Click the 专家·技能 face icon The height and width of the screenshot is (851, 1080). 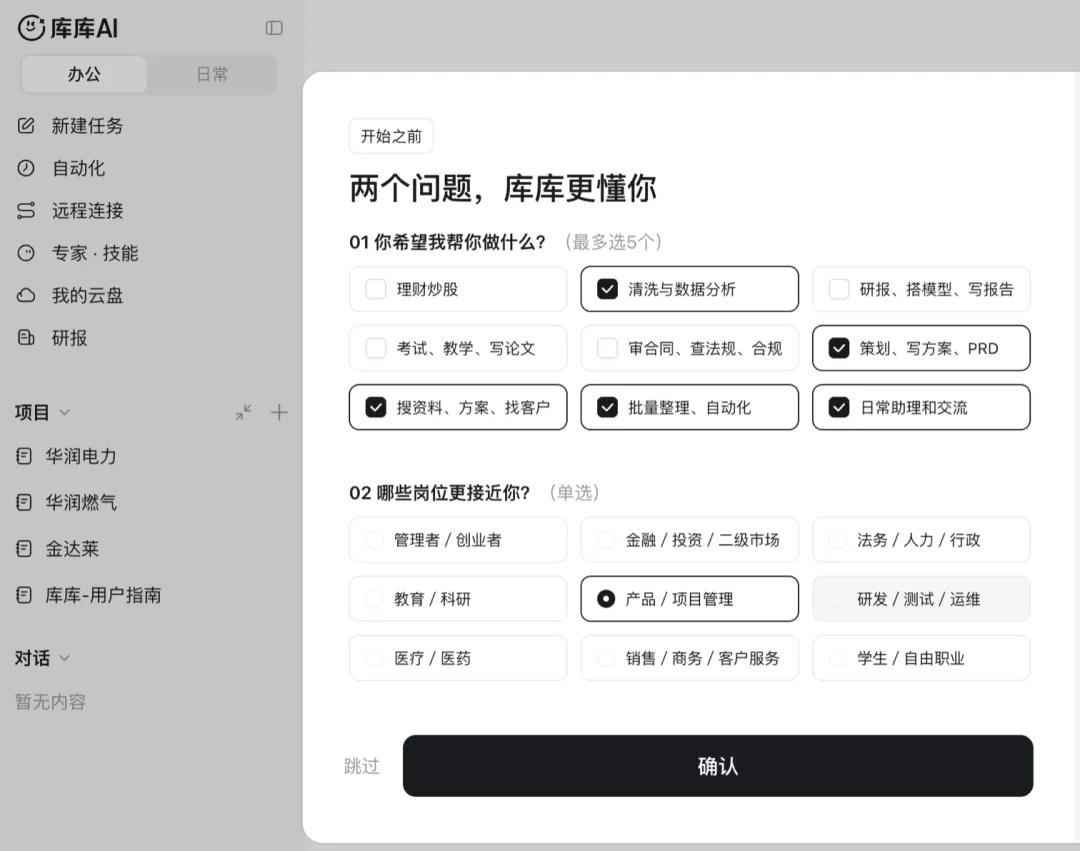pyautogui.click(x=25, y=253)
